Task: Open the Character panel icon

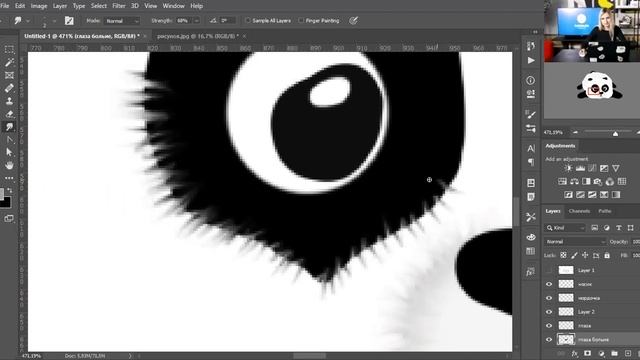Action: pos(531,149)
